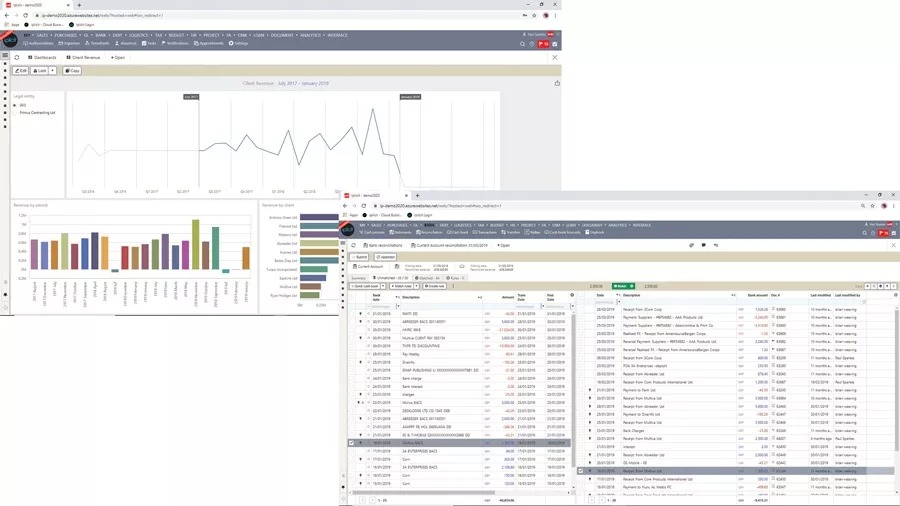Viewport: 900px width, 506px height.
Task: Click Antonio Greer Ltd revenue bar
Action: pos(319,217)
